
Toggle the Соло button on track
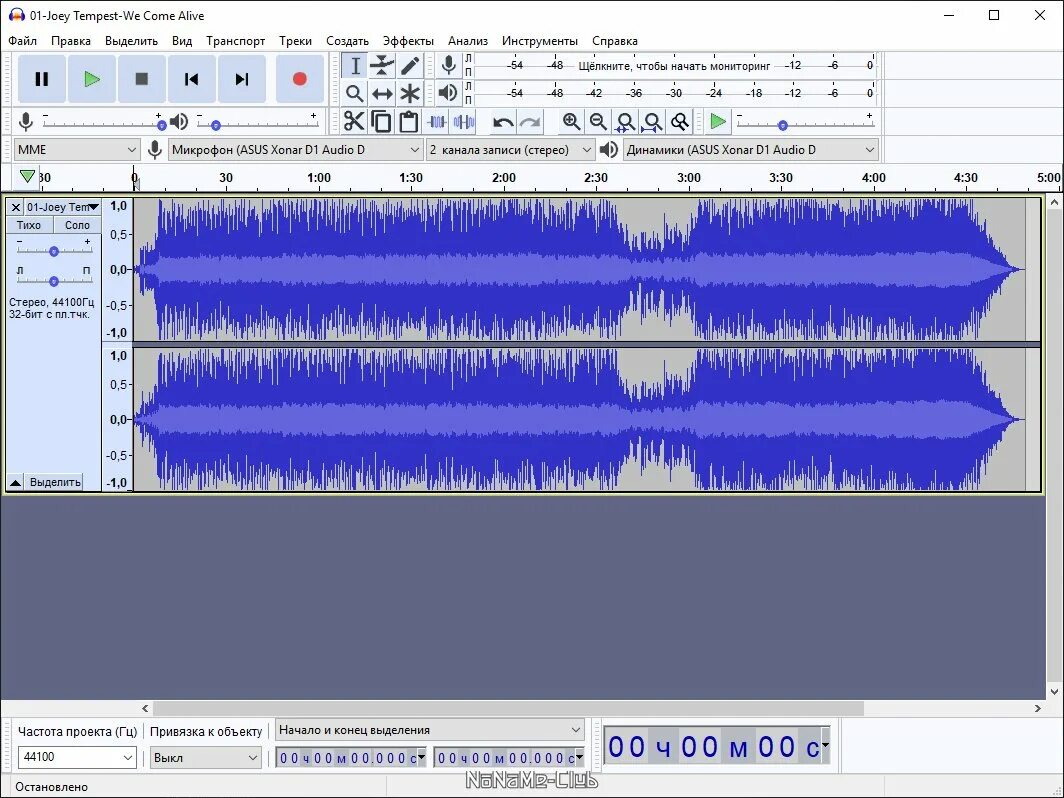click(77, 225)
